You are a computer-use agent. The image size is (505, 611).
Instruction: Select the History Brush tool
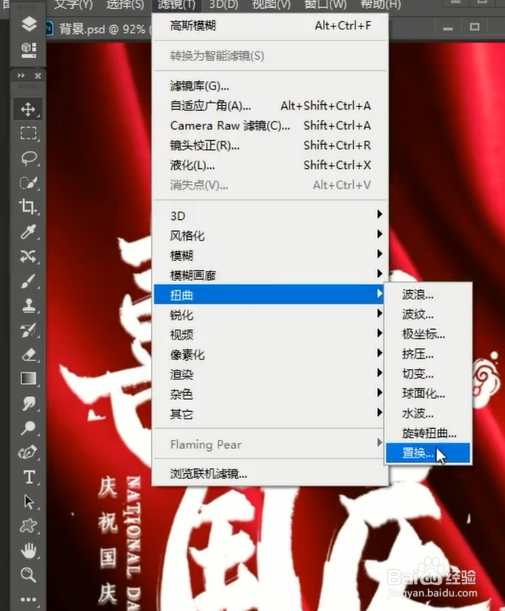click(28, 330)
